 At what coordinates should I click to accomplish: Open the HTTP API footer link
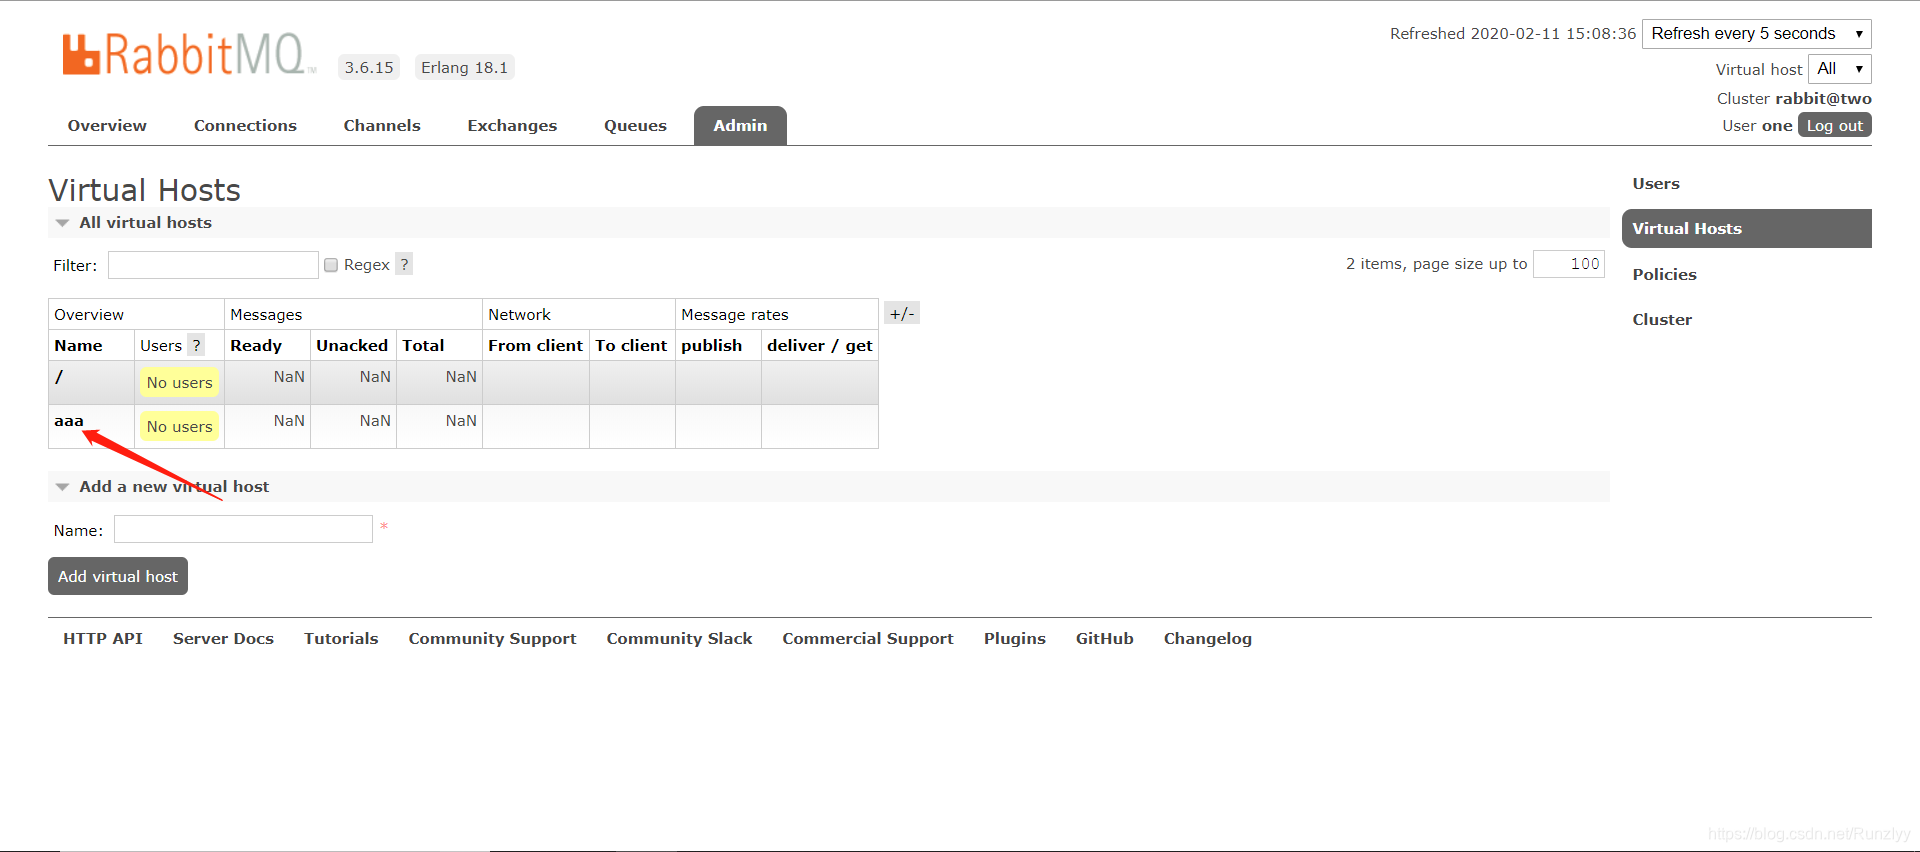pos(103,638)
